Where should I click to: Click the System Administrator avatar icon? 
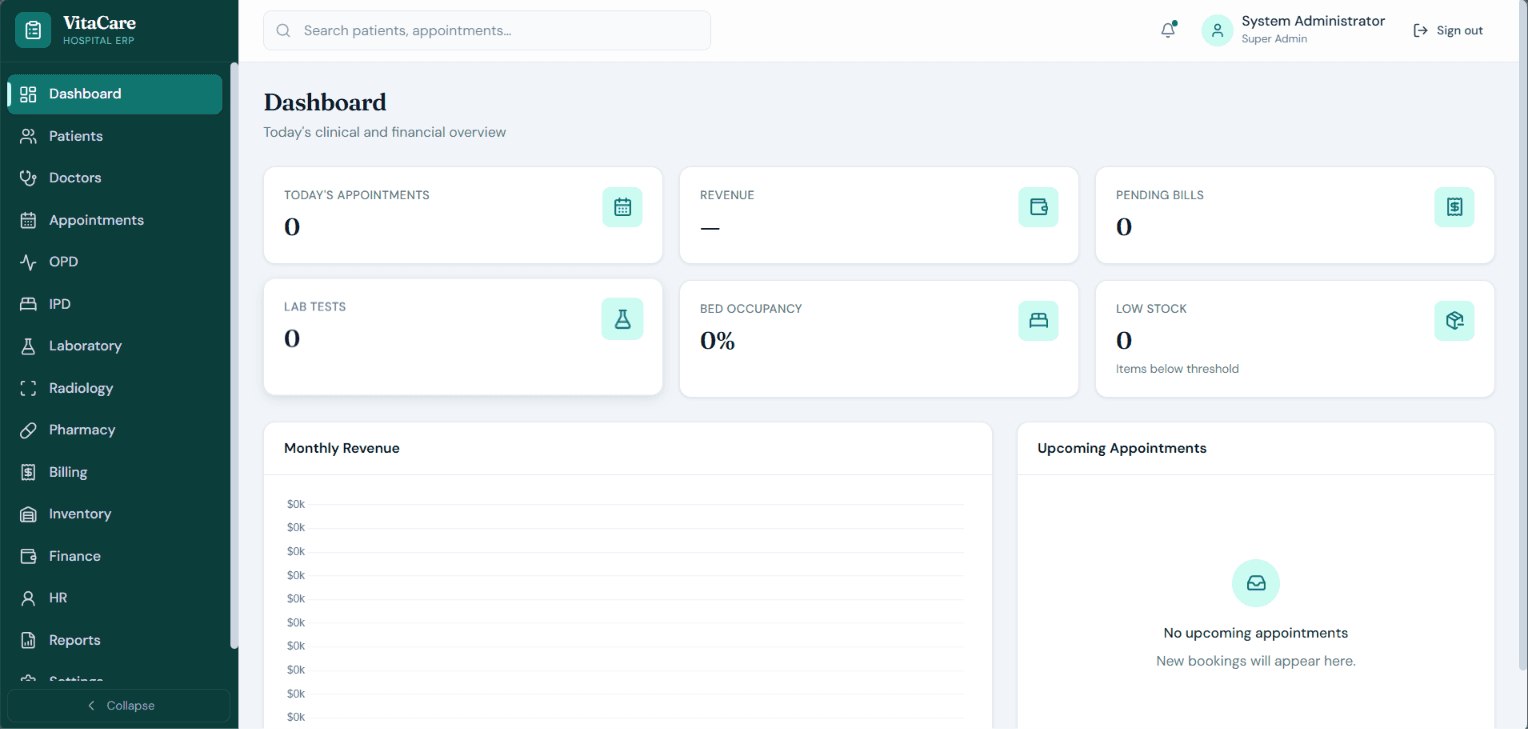click(x=1217, y=30)
